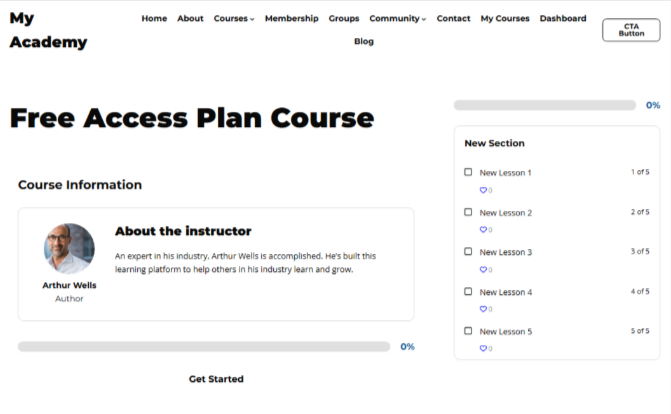Click the My Academy site logo
Screen dimensions: 671x414
click(48, 30)
